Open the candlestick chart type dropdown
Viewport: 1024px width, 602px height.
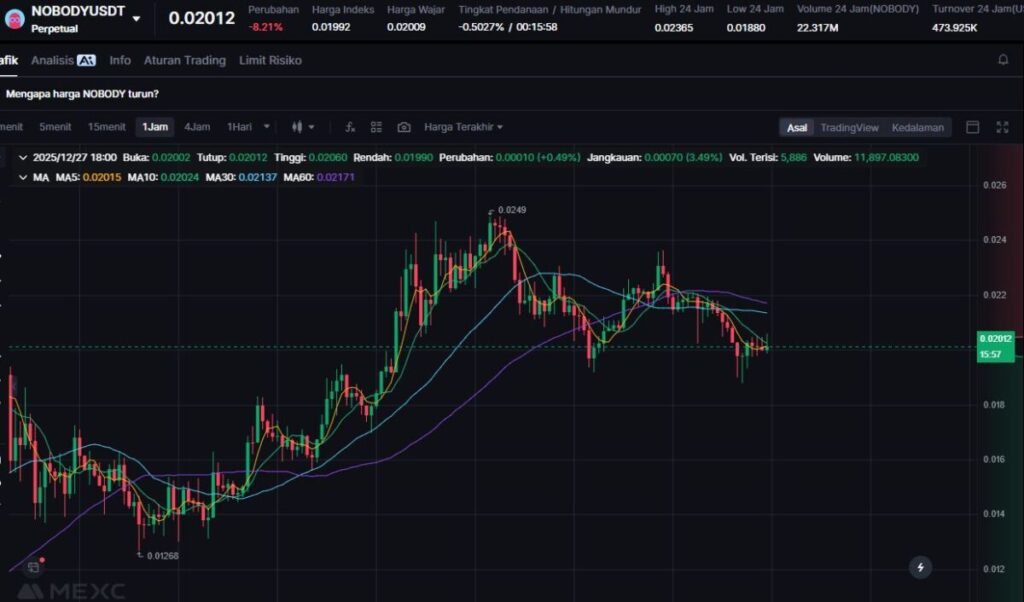[x=303, y=127]
